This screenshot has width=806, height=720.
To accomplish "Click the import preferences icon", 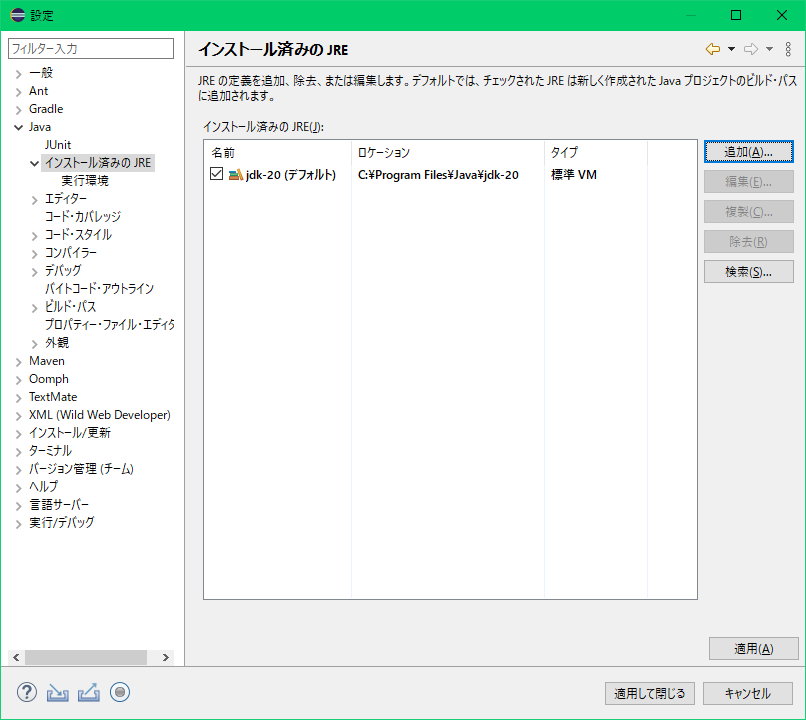I will coord(58,693).
